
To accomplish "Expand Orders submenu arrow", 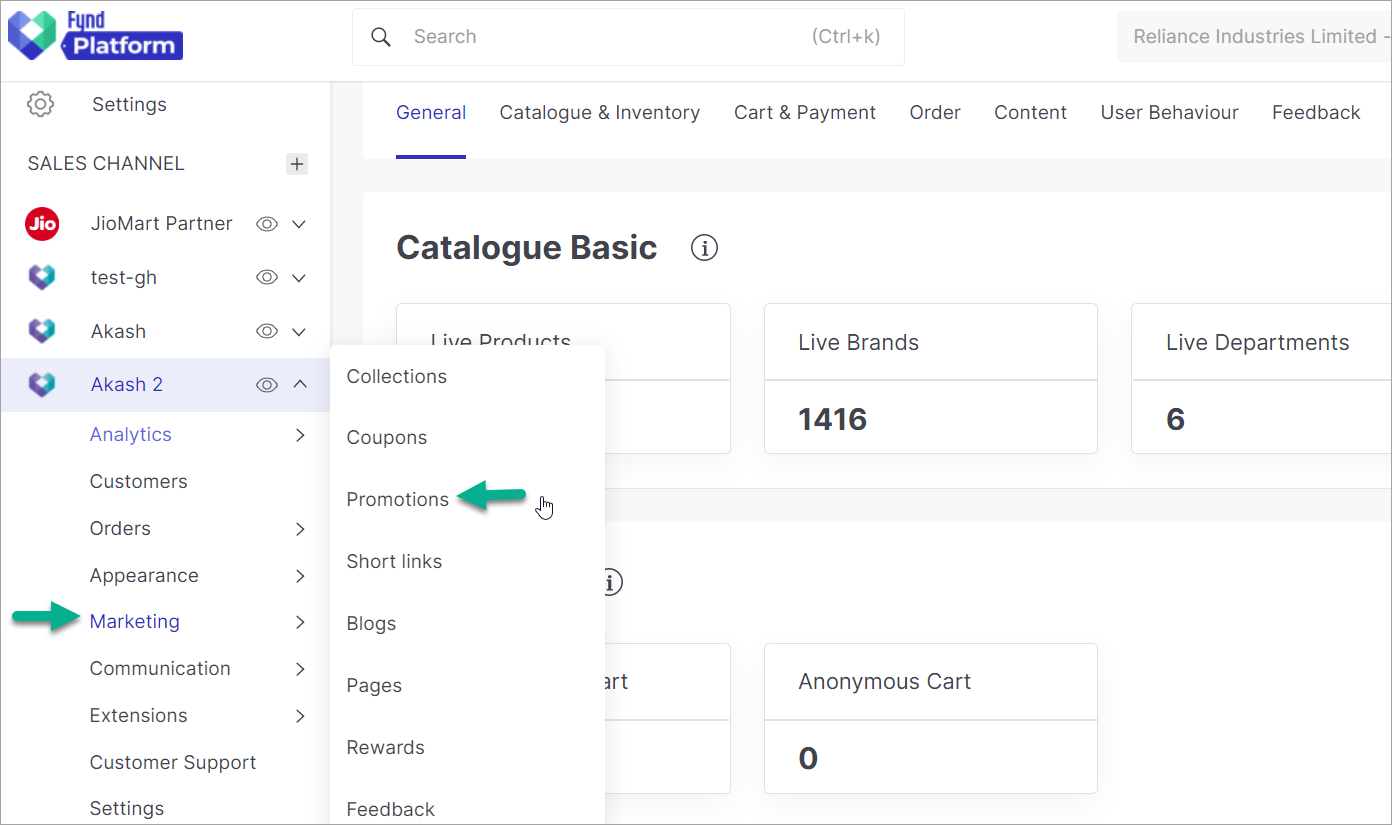I will point(300,529).
